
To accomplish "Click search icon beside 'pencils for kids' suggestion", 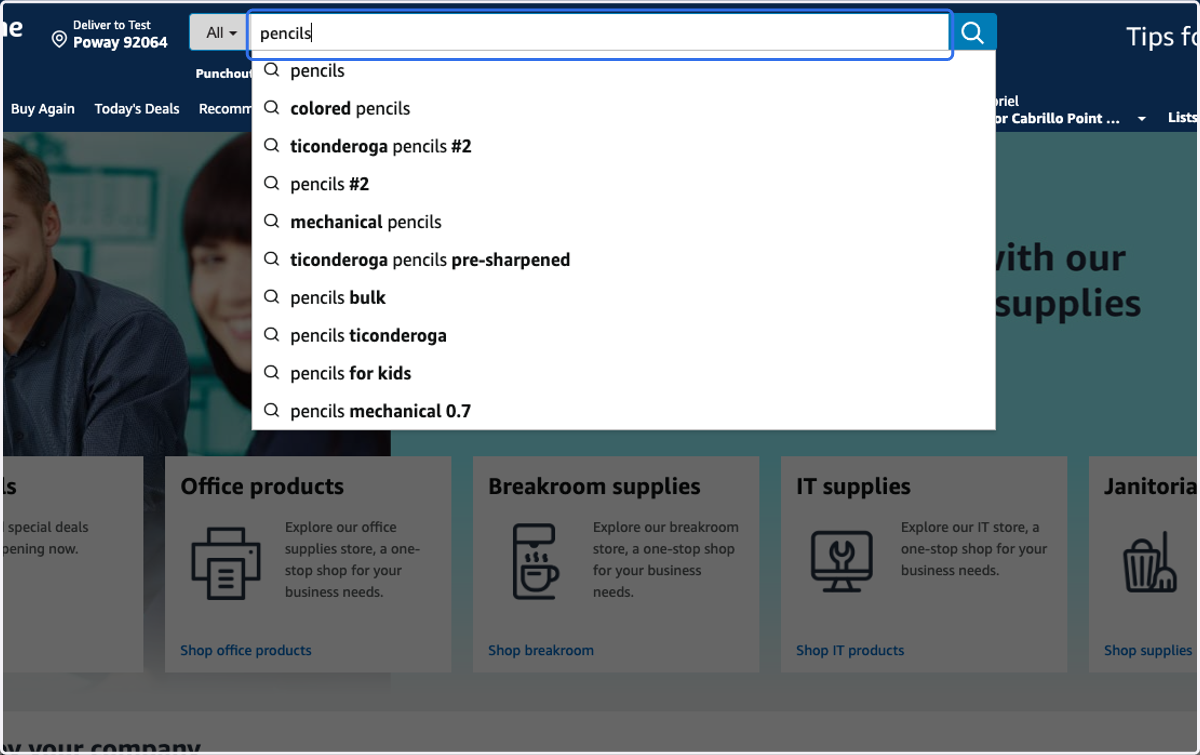I will (x=271, y=373).
